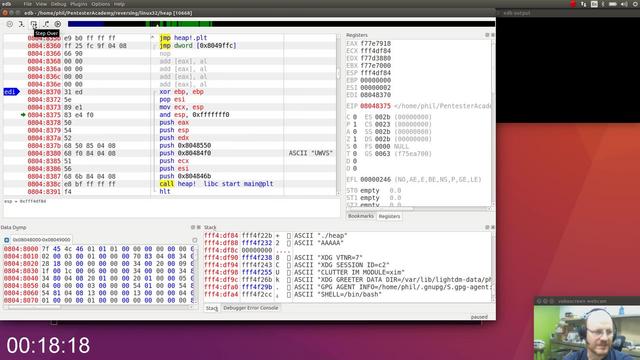Screen dimensions: 640x360
Task: Close the edb main window
Action: click(x=5, y=13)
